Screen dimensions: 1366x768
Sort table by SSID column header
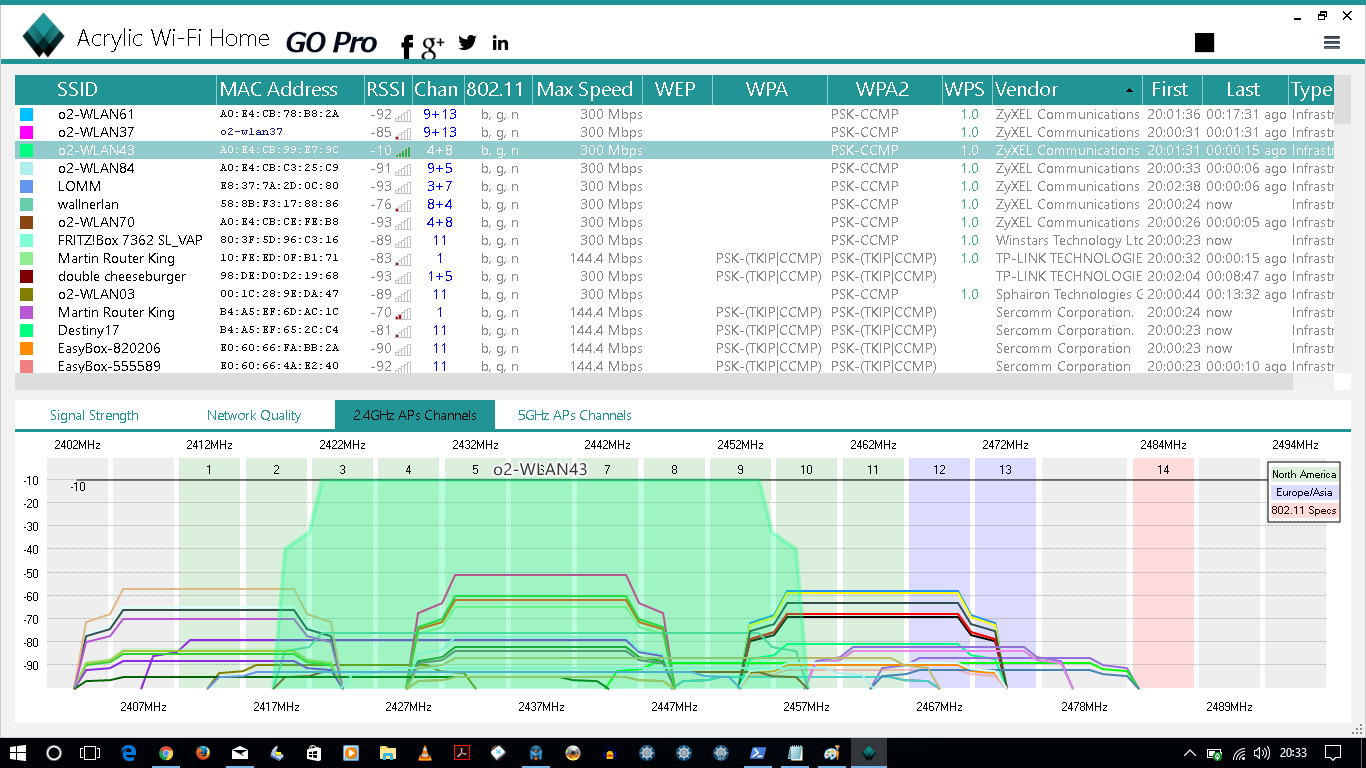point(116,90)
